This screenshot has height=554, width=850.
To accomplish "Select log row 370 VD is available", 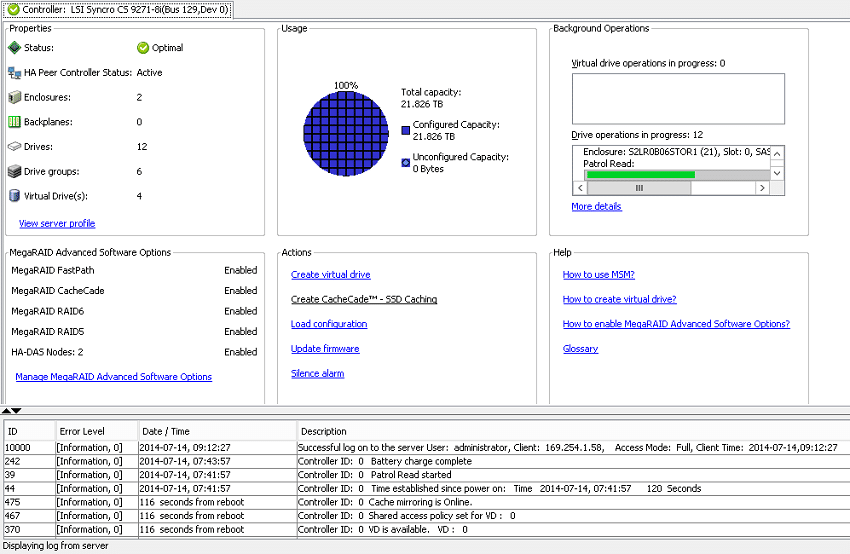I will point(427,530).
